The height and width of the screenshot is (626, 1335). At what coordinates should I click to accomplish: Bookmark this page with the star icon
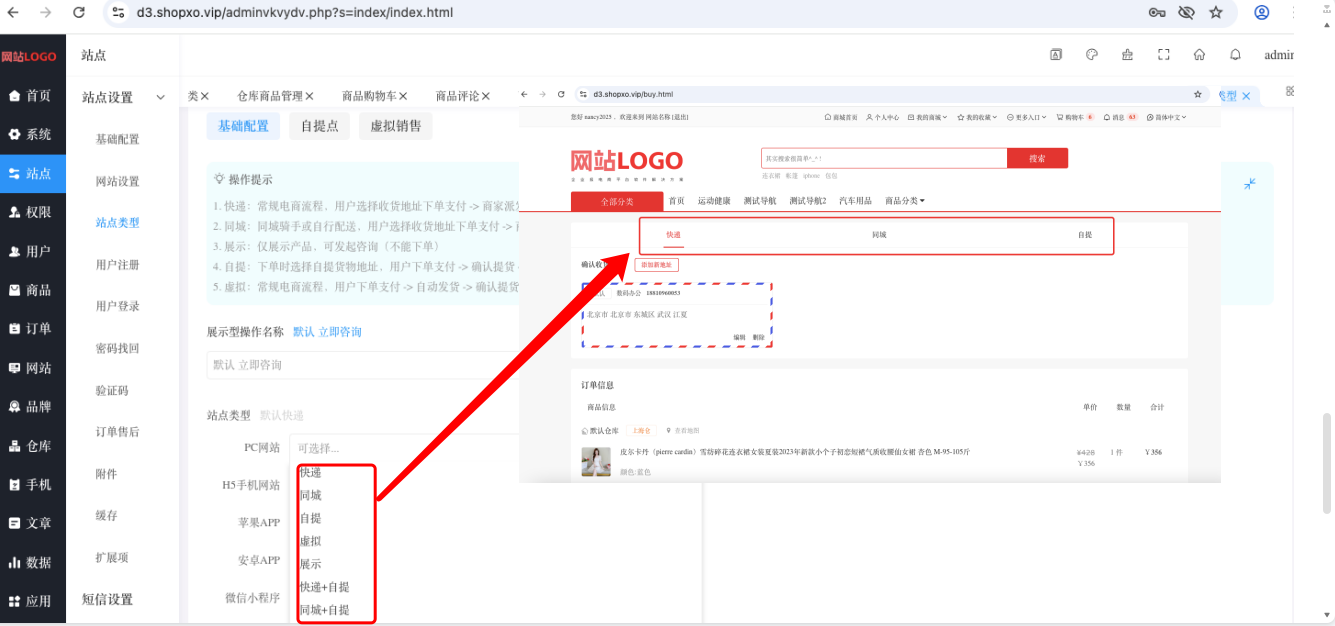(1216, 12)
